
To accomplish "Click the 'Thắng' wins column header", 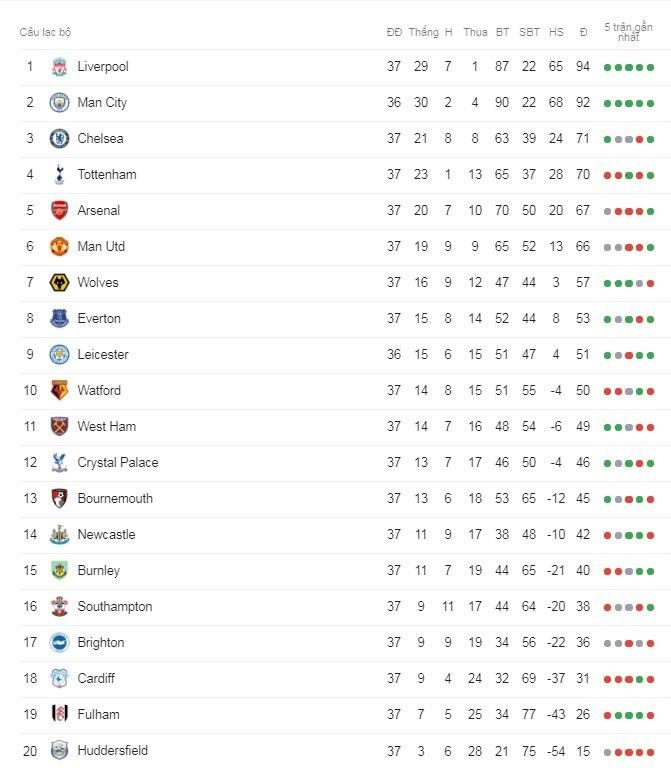I will 423,32.
